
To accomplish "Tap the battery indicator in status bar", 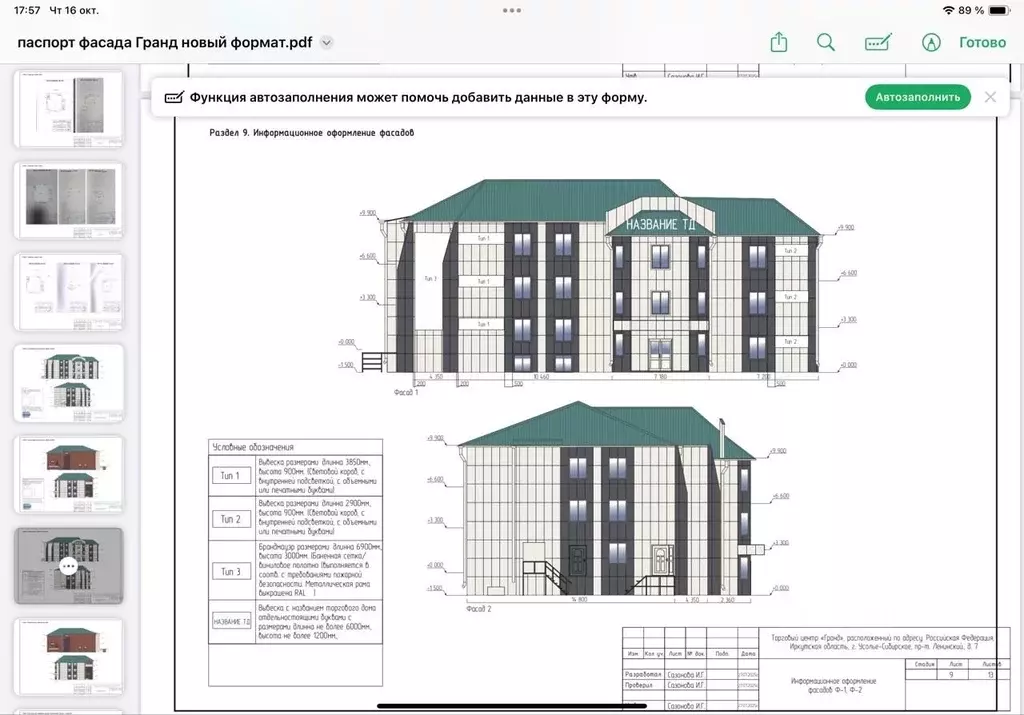I will [999, 10].
